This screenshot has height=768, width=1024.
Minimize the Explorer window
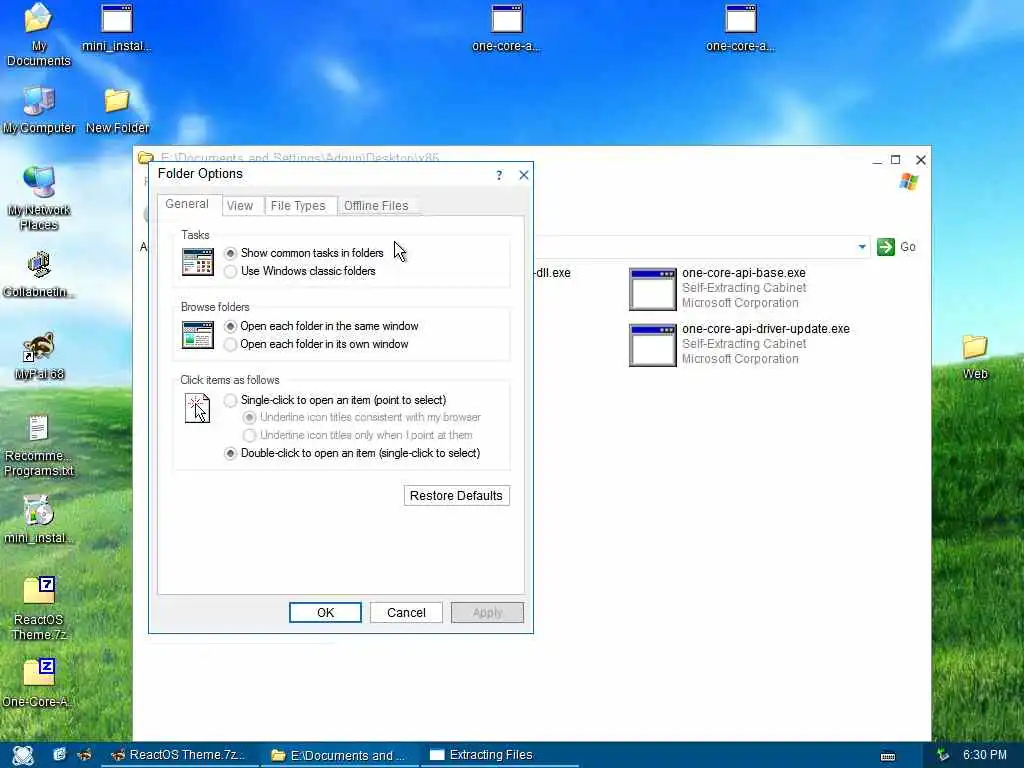[x=877, y=160]
